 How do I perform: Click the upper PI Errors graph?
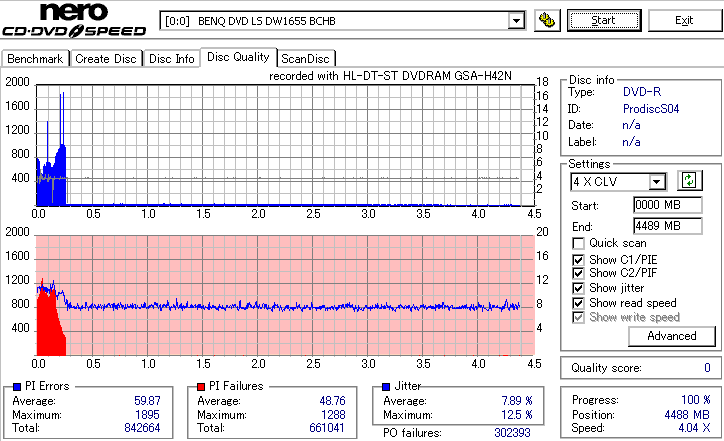pos(285,145)
